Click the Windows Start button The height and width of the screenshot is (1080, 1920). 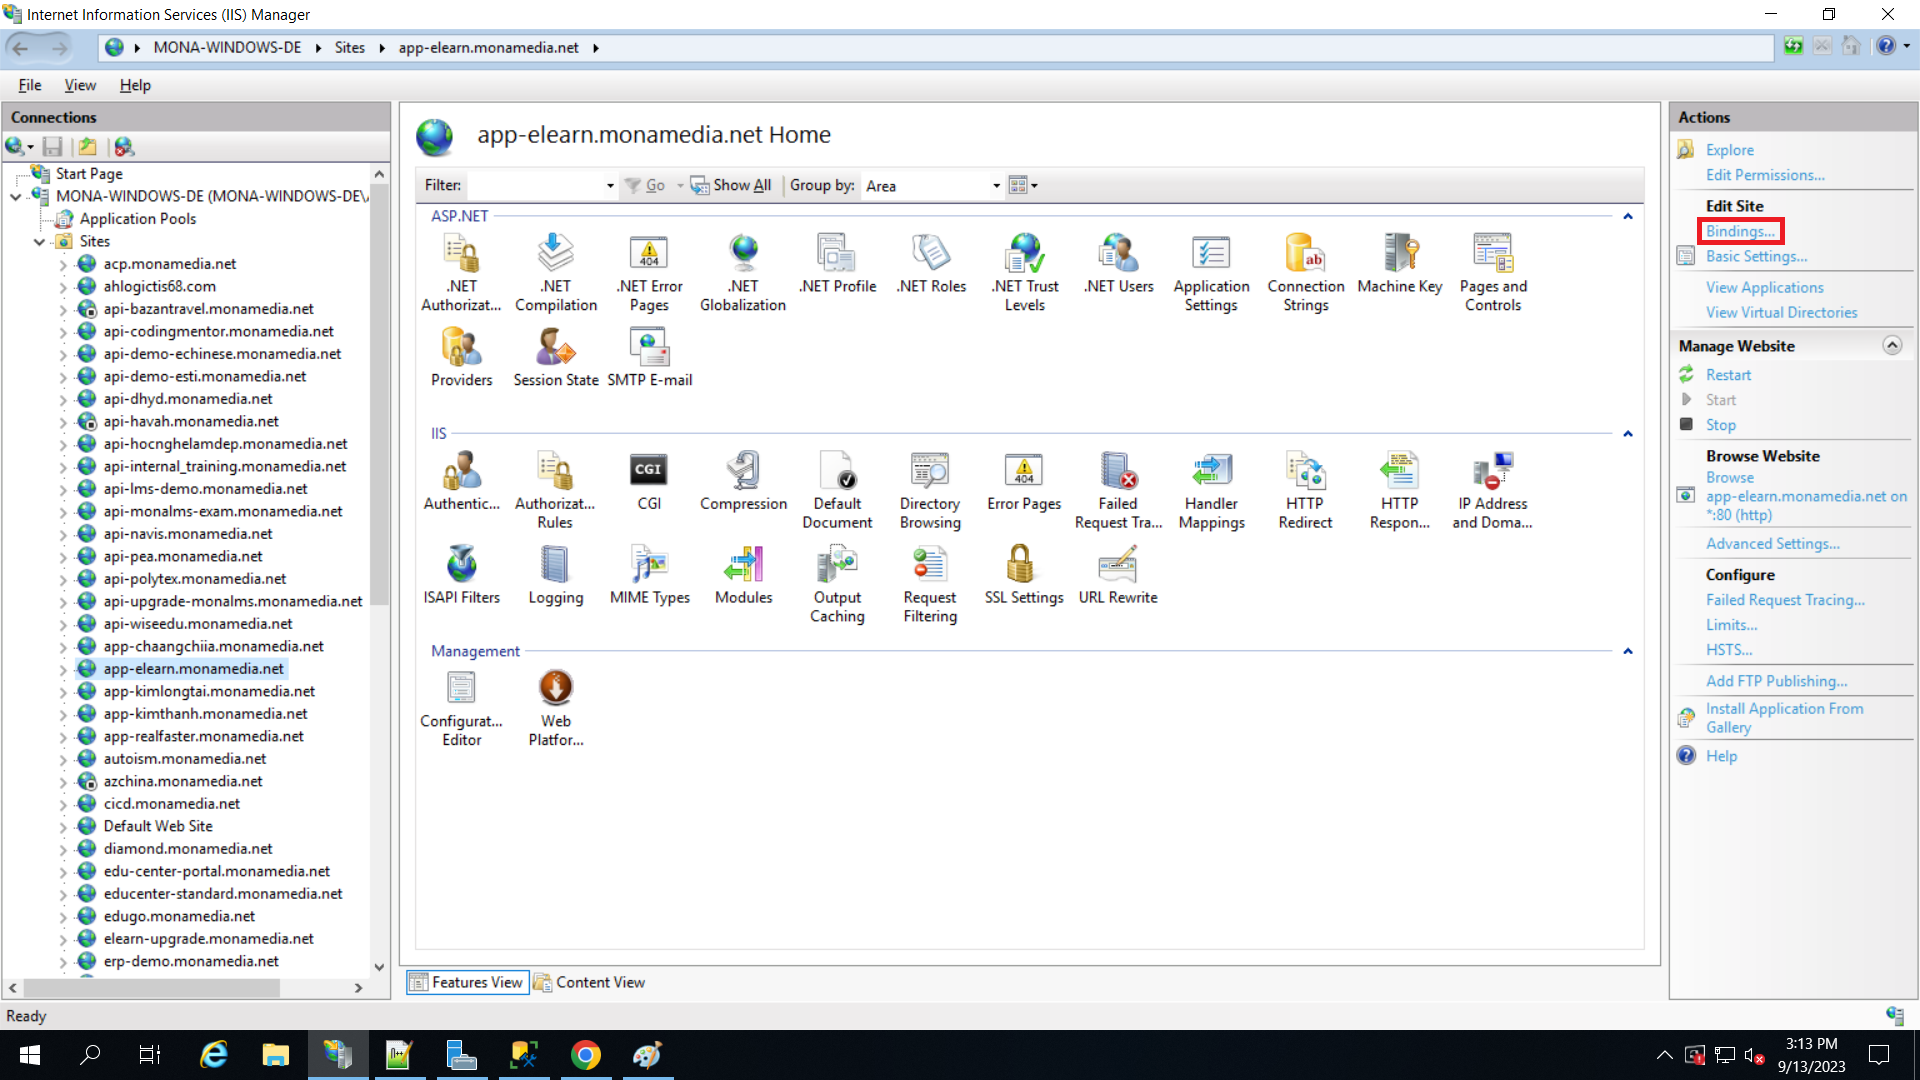coord(30,1055)
